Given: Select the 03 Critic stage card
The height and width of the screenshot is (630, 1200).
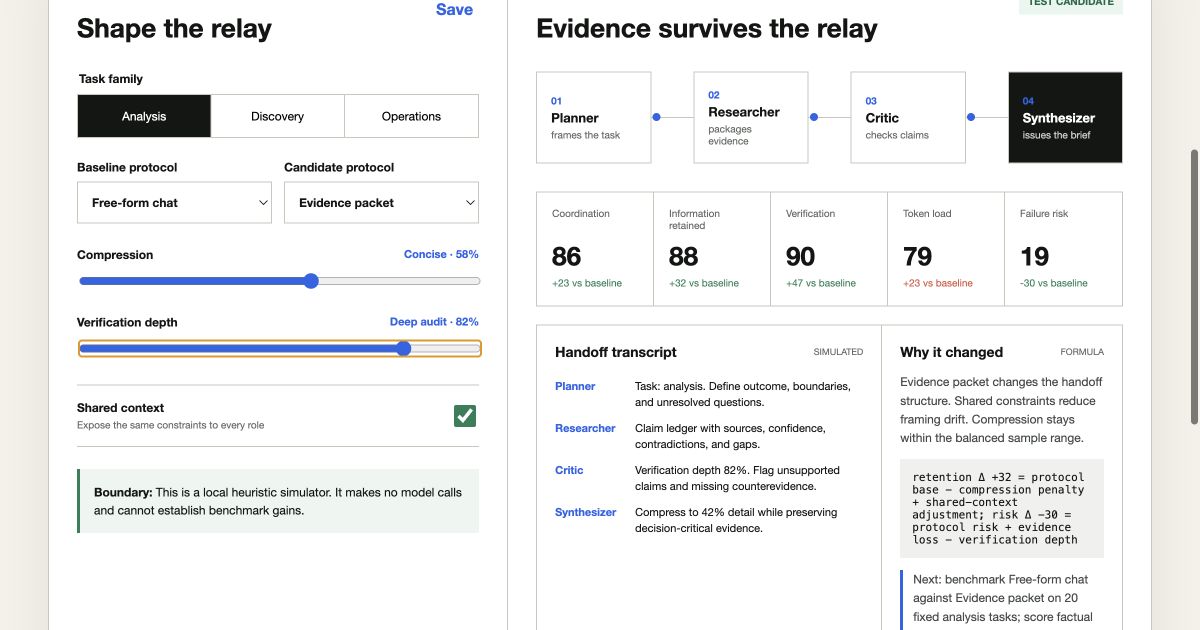Looking at the screenshot, I should (908, 117).
